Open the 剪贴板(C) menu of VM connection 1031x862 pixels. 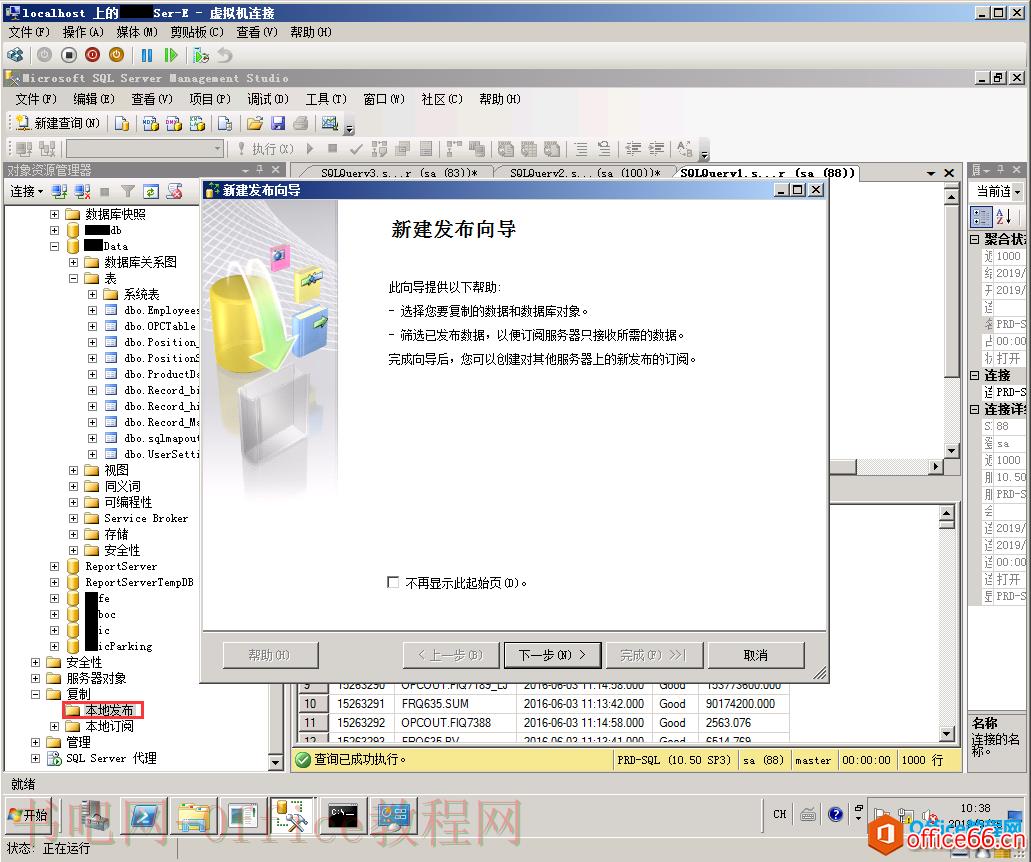click(197, 32)
